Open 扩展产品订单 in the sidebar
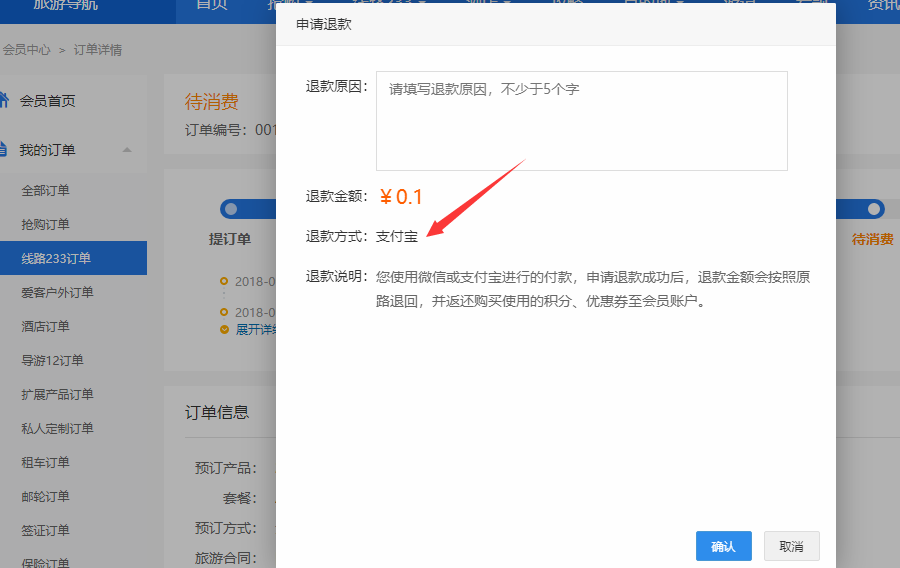The width and height of the screenshot is (900, 568). 57,395
